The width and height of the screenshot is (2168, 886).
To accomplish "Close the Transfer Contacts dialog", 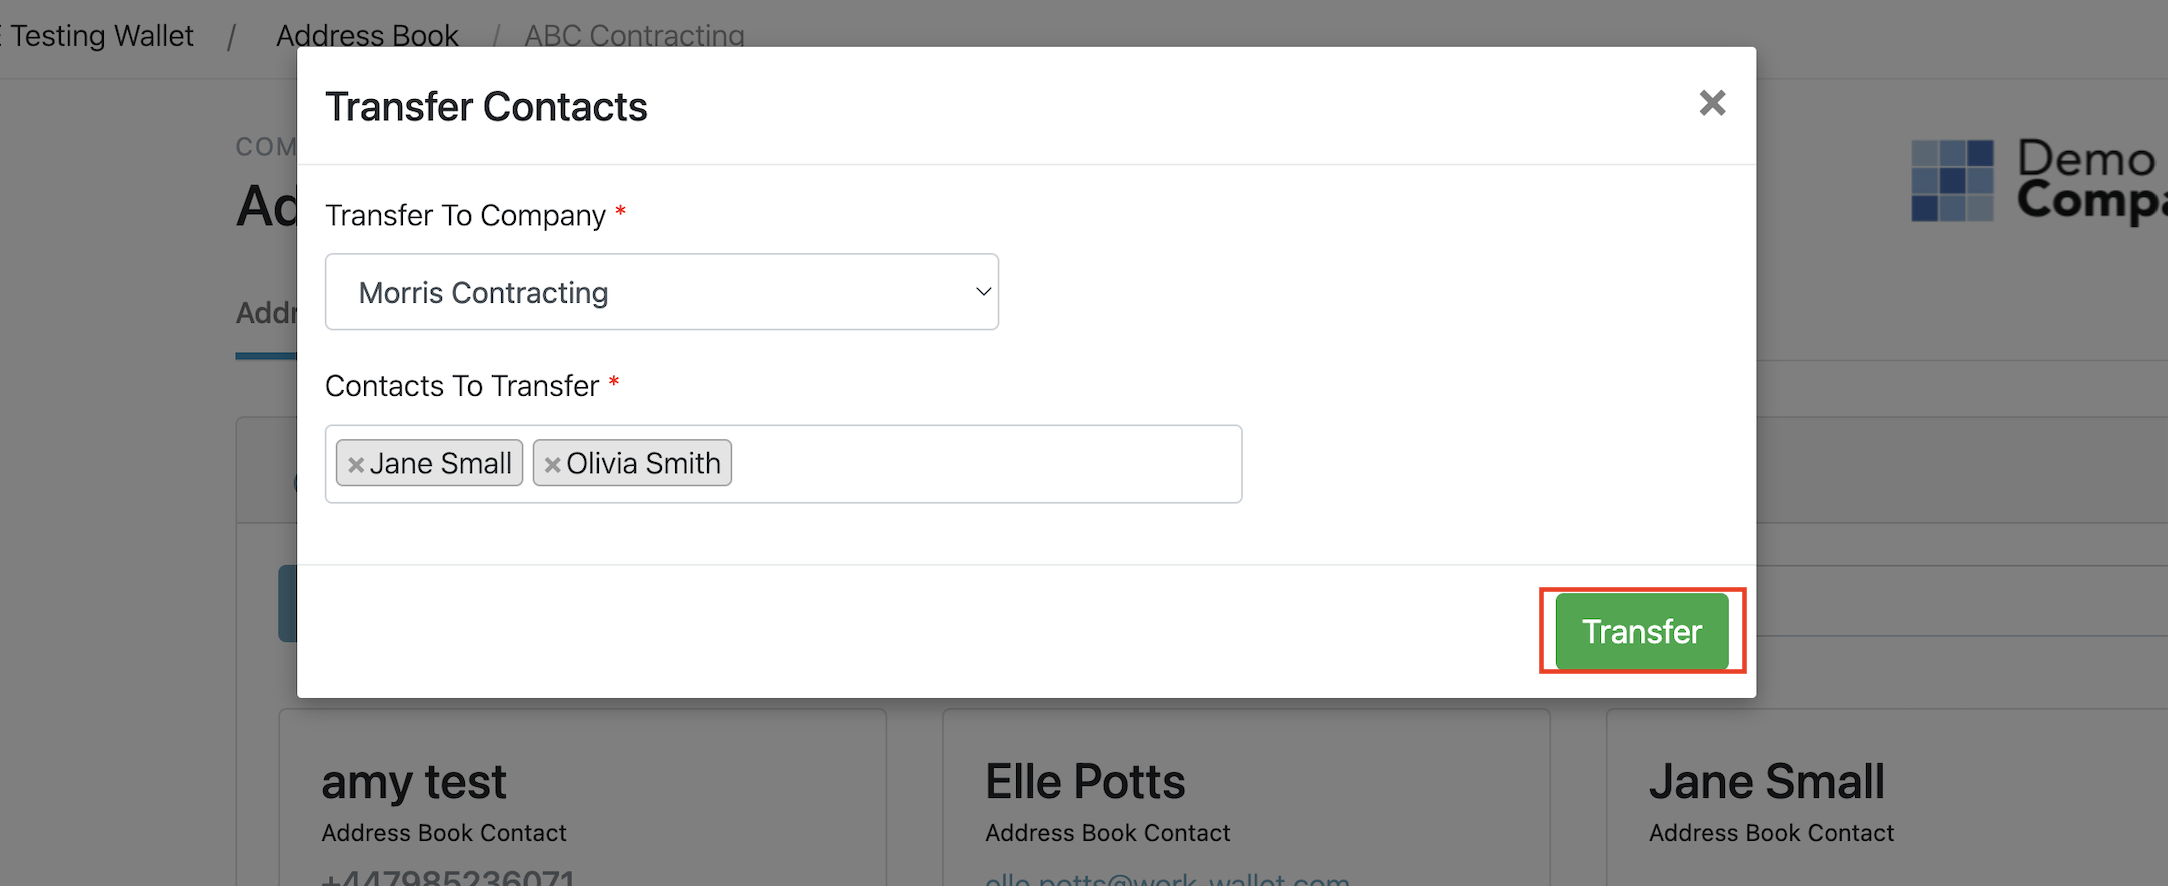I will (x=1712, y=103).
